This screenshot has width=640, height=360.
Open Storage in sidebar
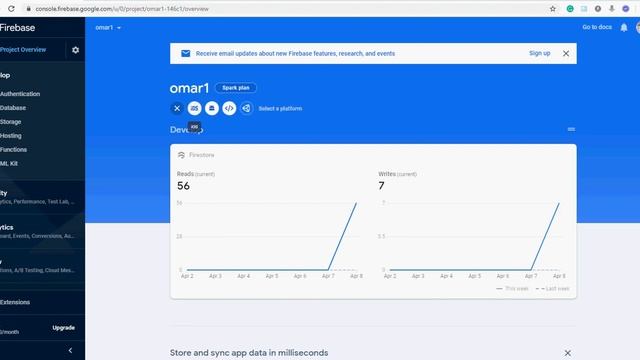tap(10, 122)
